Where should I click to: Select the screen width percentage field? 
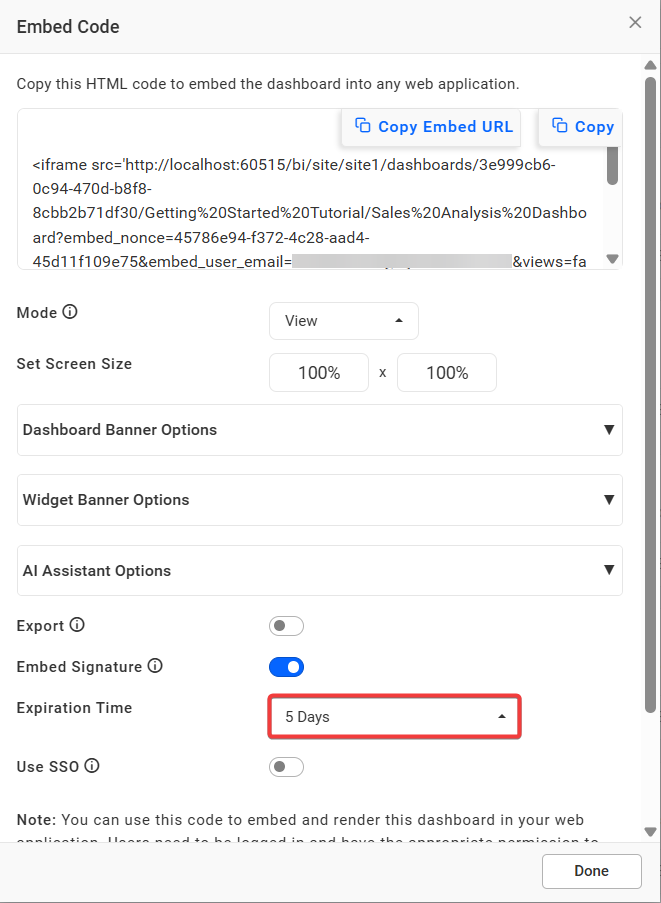[x=318, y=371]
